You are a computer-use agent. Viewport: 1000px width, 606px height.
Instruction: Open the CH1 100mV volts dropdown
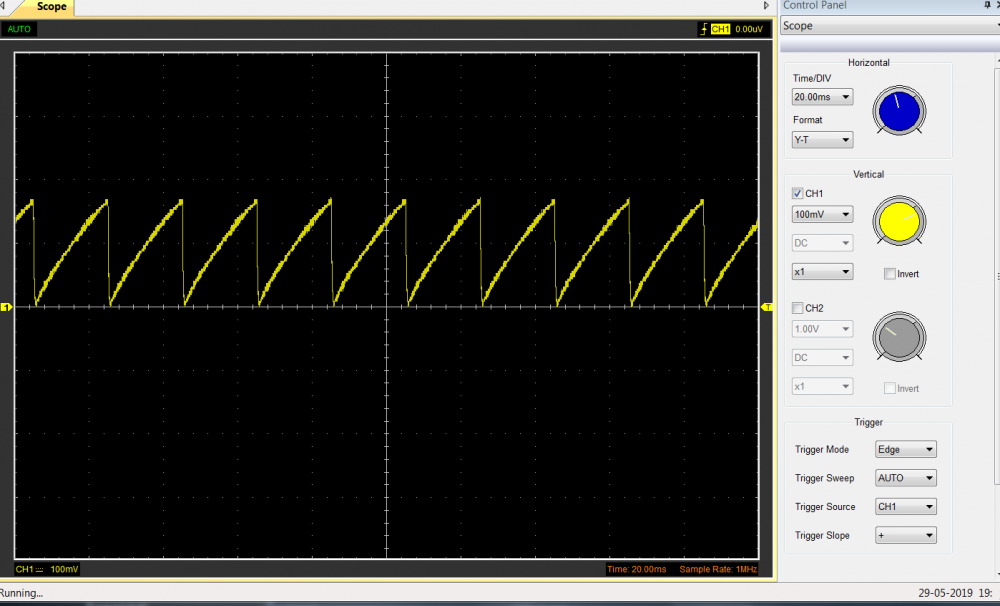coord(822,214)
